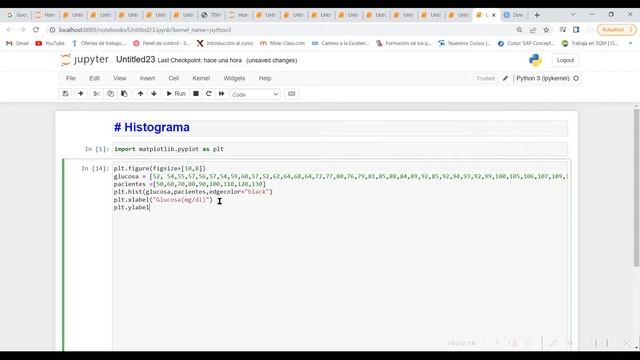Rename the notebook title Untitled23
Image resolution: width=640 pixels, height=360 pixels.
point(136,60)
